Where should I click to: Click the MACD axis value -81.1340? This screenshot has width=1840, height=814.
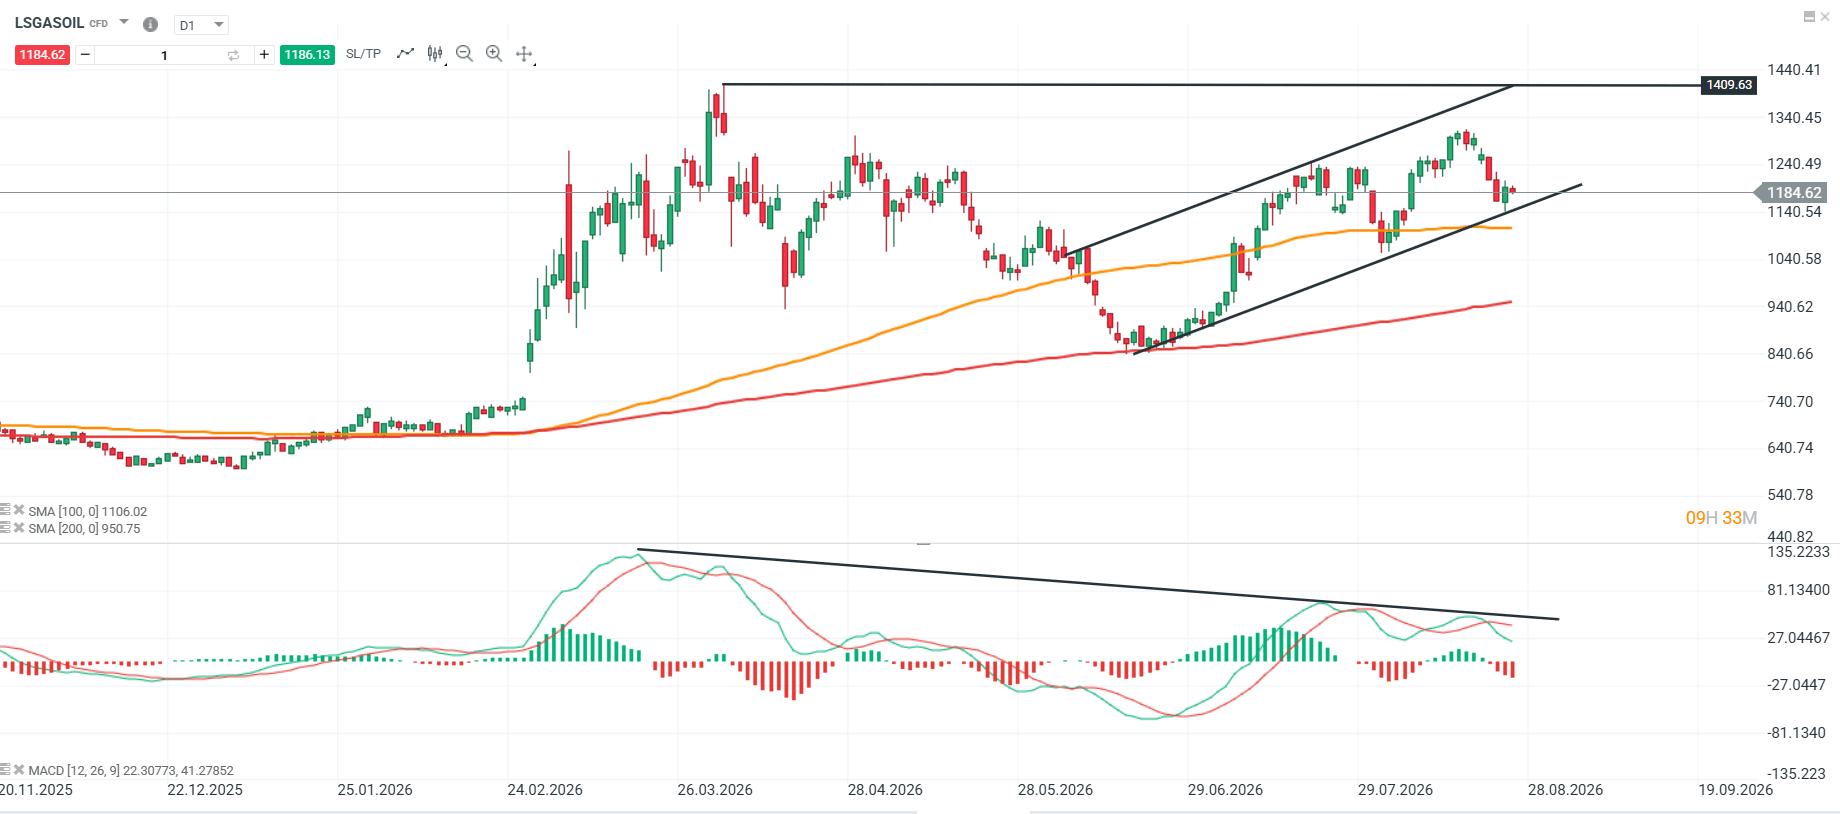[x=1796, y=733]
